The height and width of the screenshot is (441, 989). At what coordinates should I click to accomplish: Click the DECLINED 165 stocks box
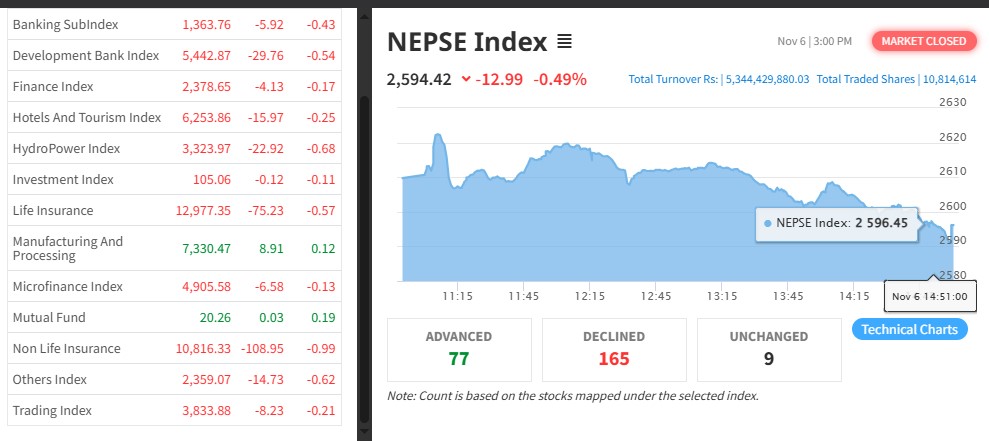[x=614, y=348]
